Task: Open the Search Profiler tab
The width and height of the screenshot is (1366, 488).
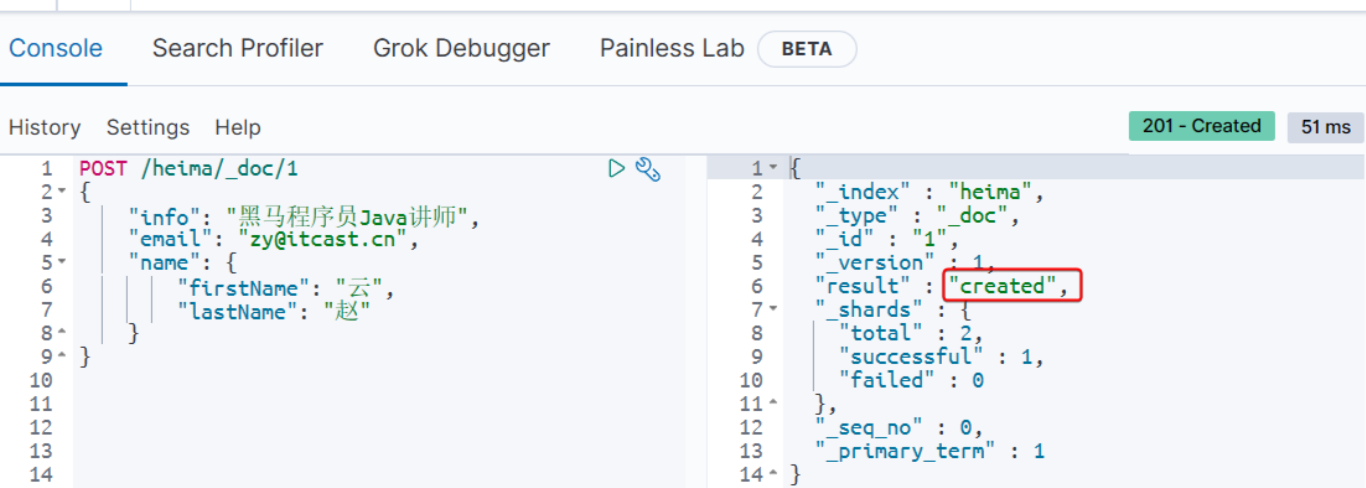Action: click(237, 48)
